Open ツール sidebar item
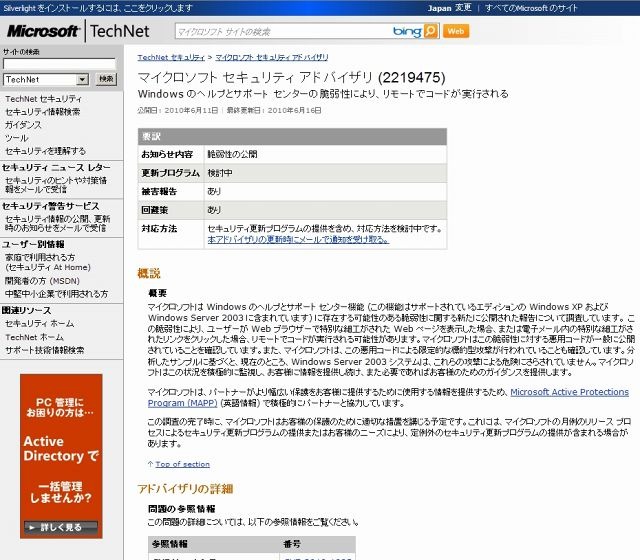Viewport: 640px width, 560px height. pos(16,138)
